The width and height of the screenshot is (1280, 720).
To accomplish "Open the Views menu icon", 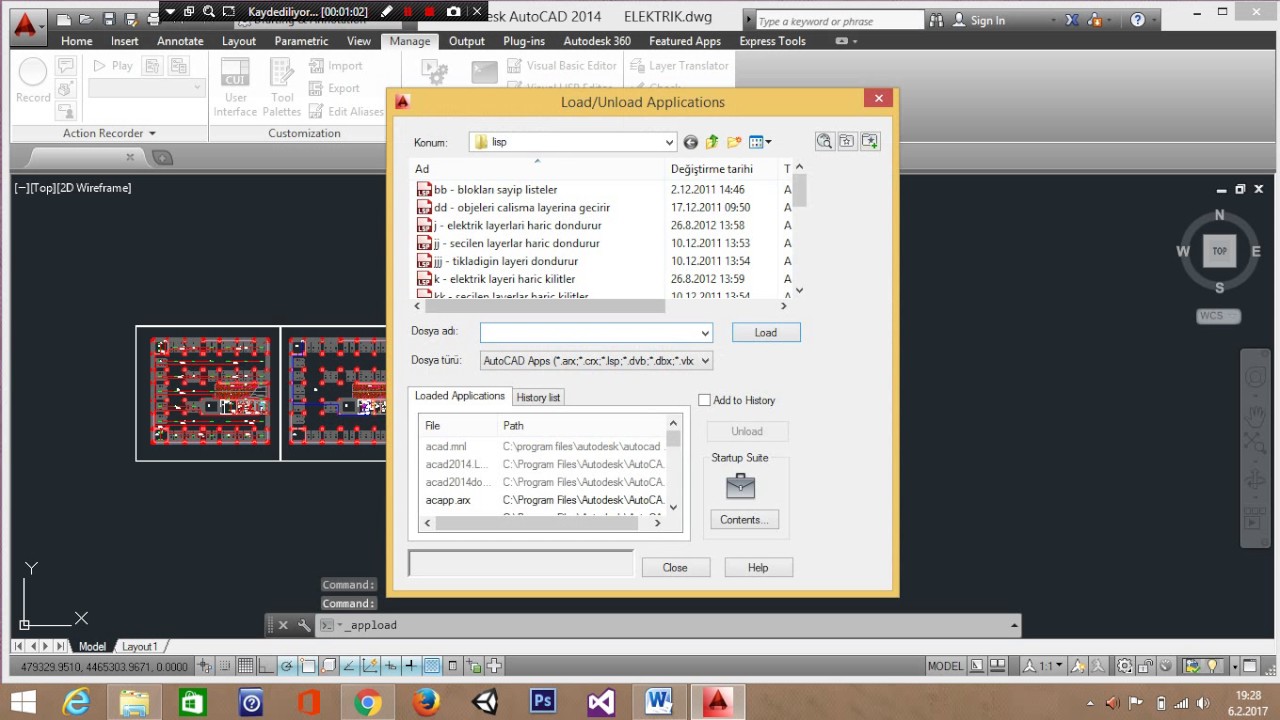I will (x=760, y=142).
